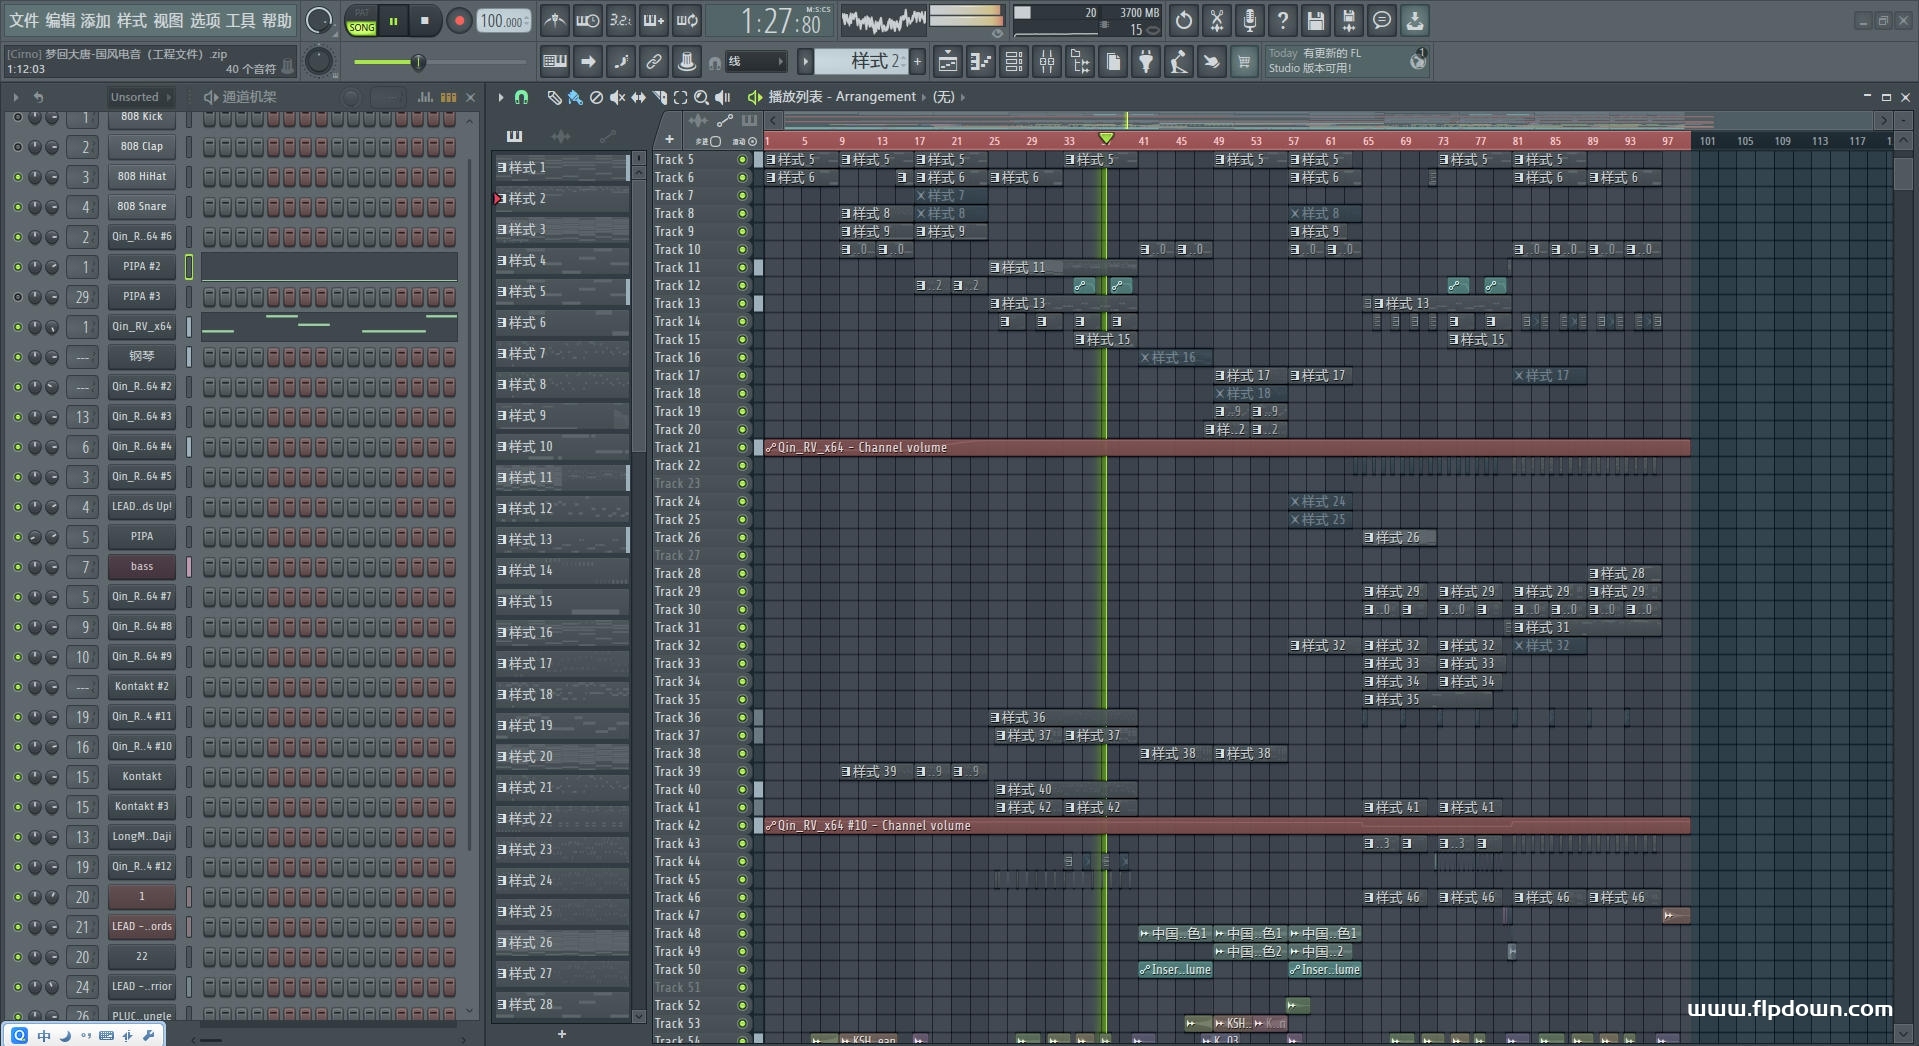Toggle the 808 Kick channel mute light
Viewport: 1919px width, 1046px height.
(17, 117)
